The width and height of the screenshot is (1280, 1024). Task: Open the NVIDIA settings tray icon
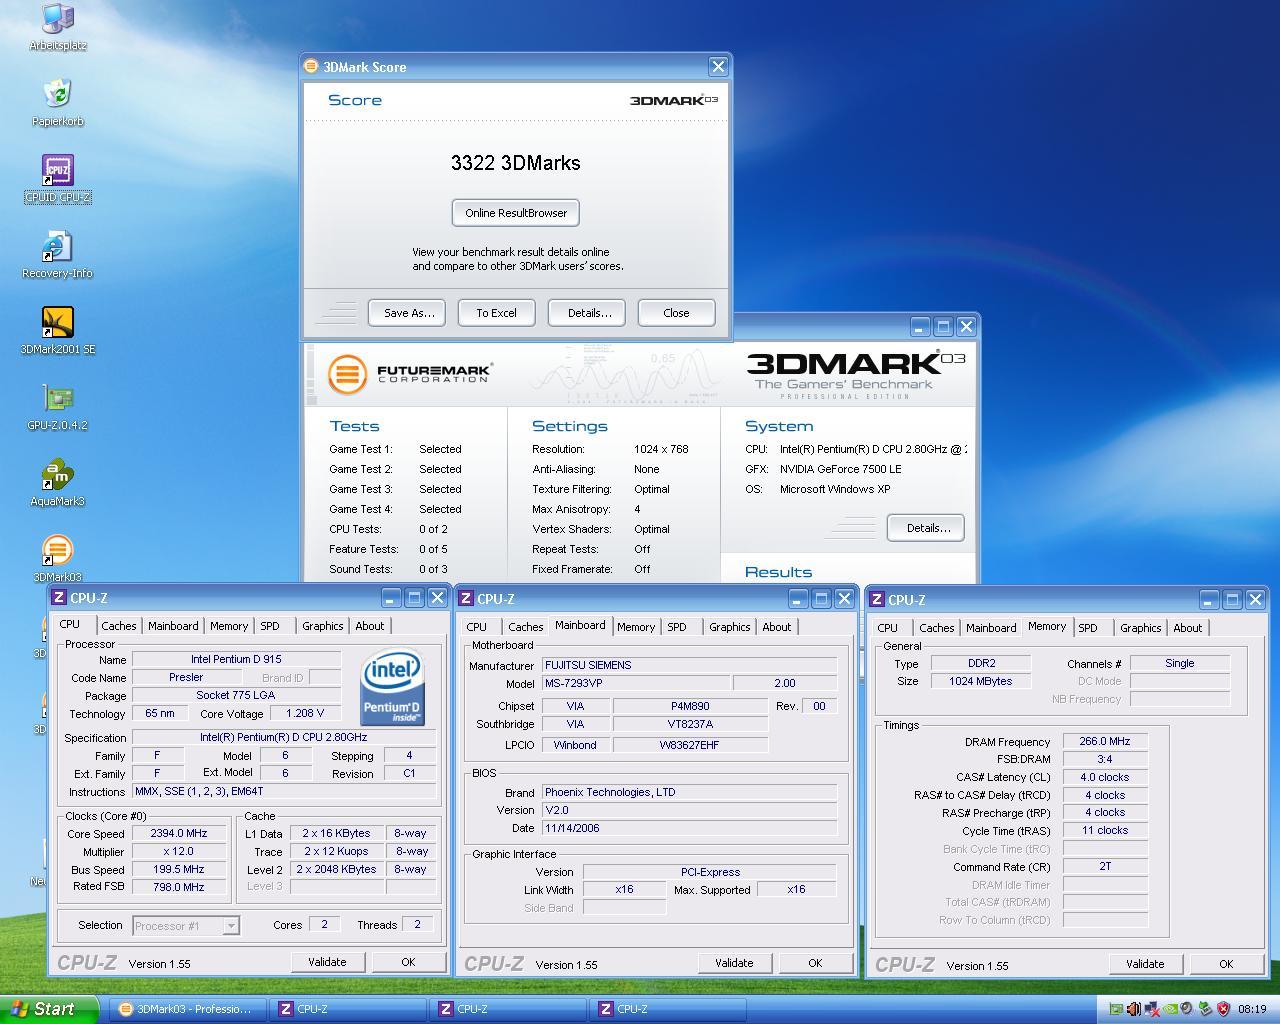coord(1170,1009)
